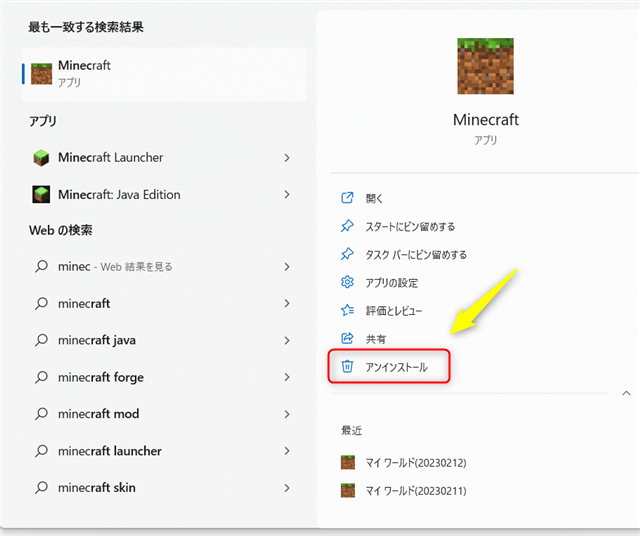Click the Minecraft Launcher app icon
The height and width of the screenshot is (536, 640).
[x=41, y=158]
